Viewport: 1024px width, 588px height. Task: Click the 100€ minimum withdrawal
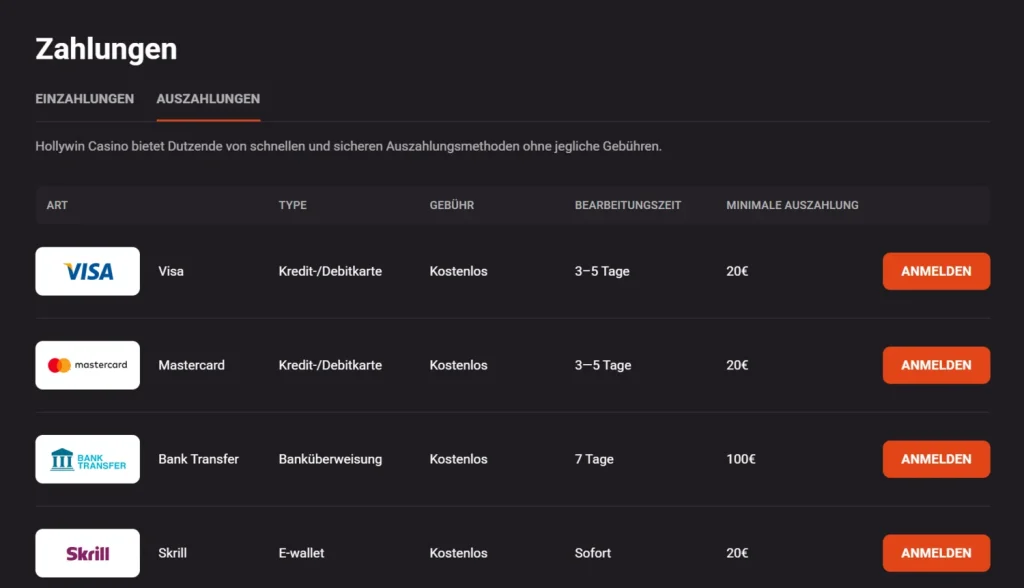[x=741, y=459]
